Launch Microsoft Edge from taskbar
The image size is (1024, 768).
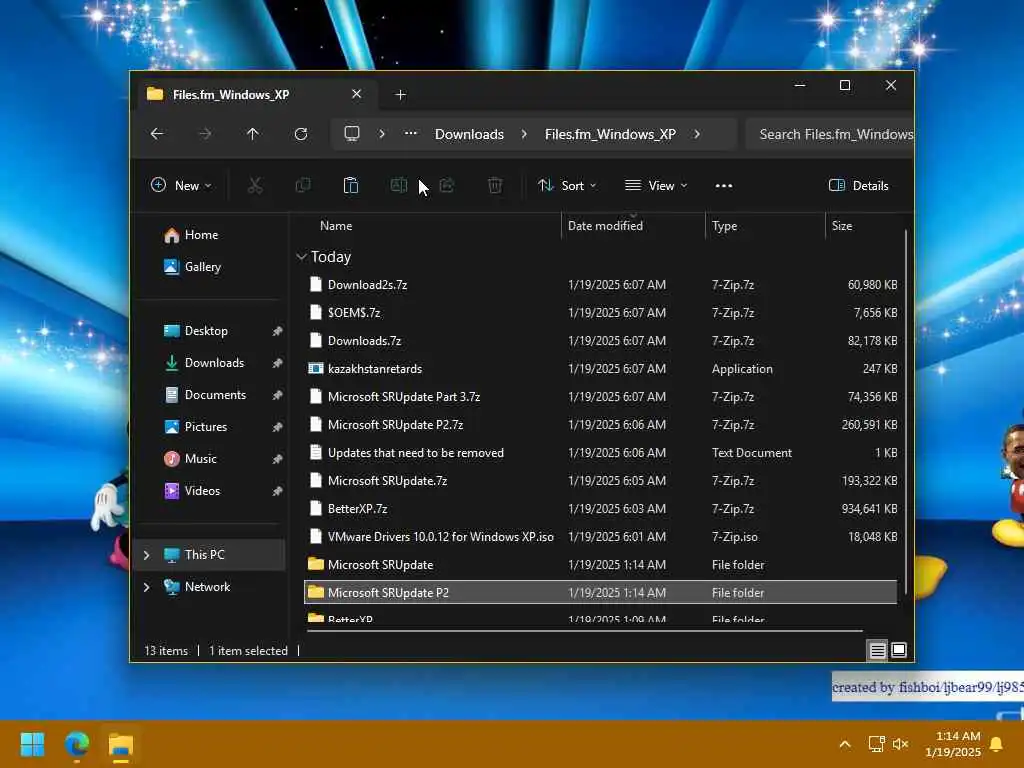tap(76, 744)
